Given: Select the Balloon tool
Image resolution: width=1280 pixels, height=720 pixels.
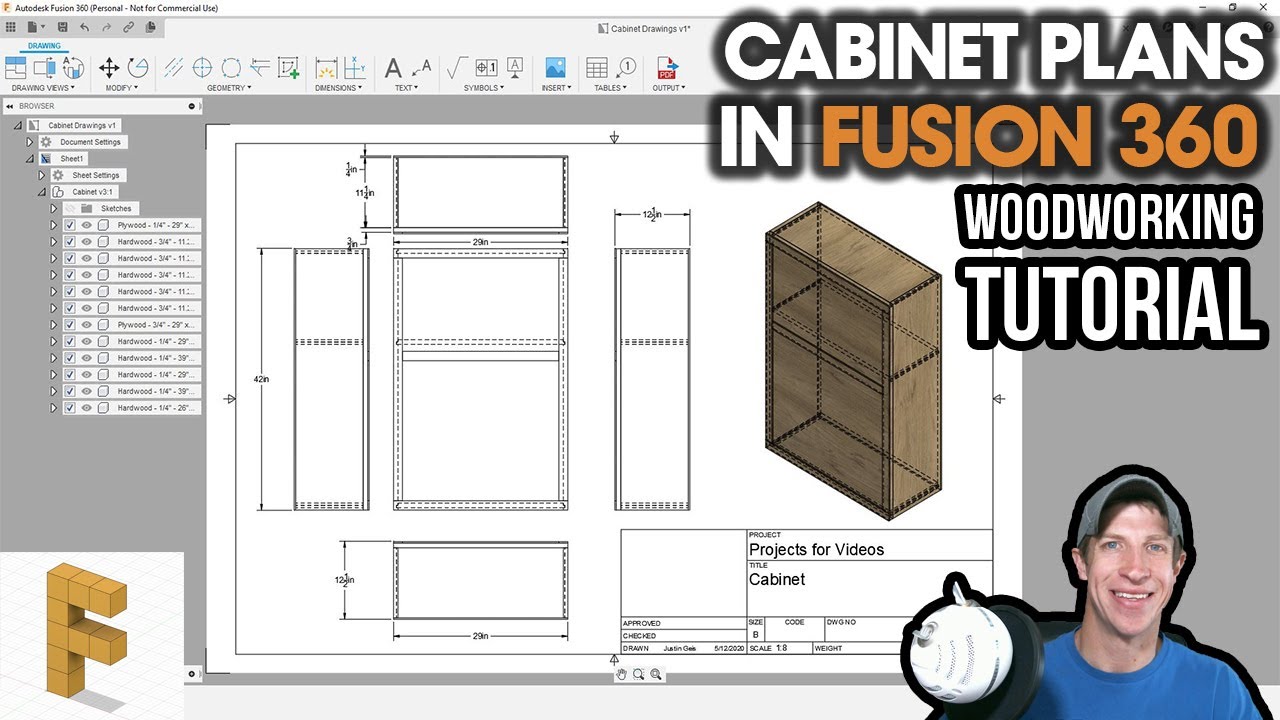Looking at the screenshot, I should (x=626, y=68).
